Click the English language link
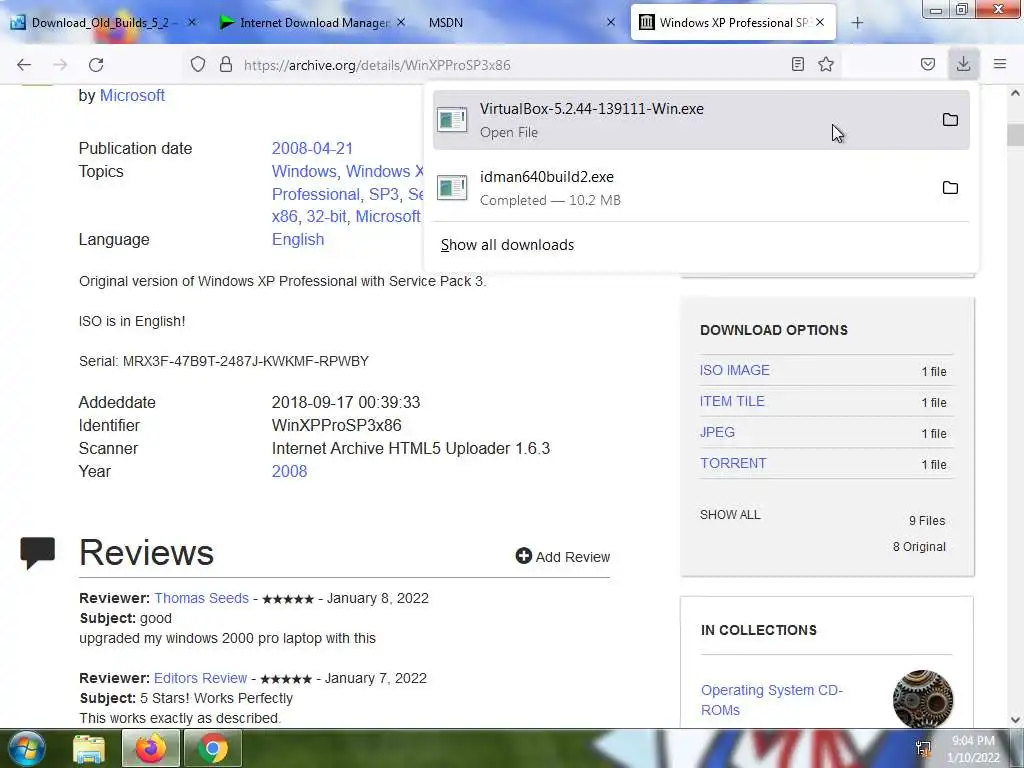Viewport: 1024px width, 768px height. [x=298, y=240]
